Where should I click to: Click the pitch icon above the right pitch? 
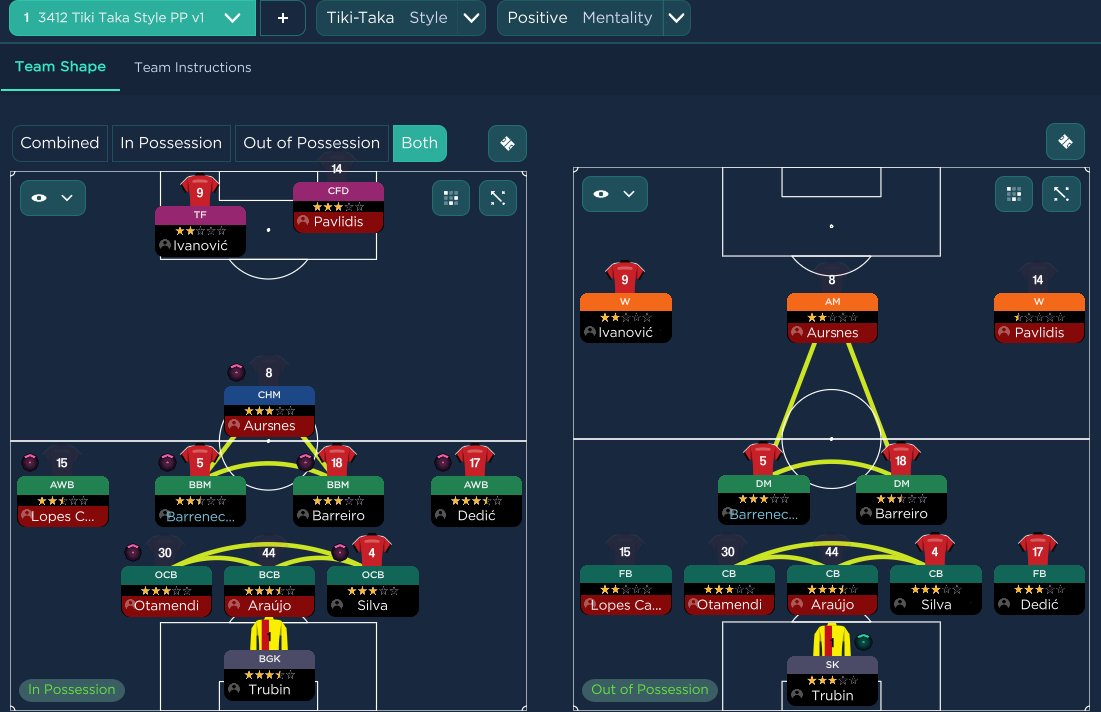click(1065, 142)
